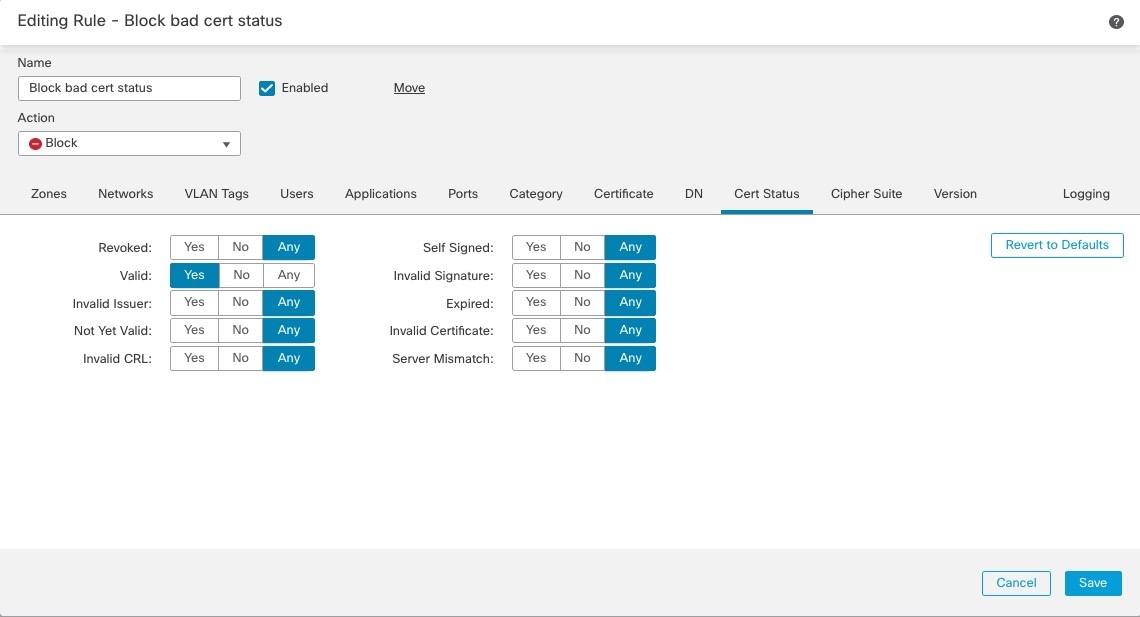Switch to the Applications tab
The image size is (1140, 617).
click(381, 194)
